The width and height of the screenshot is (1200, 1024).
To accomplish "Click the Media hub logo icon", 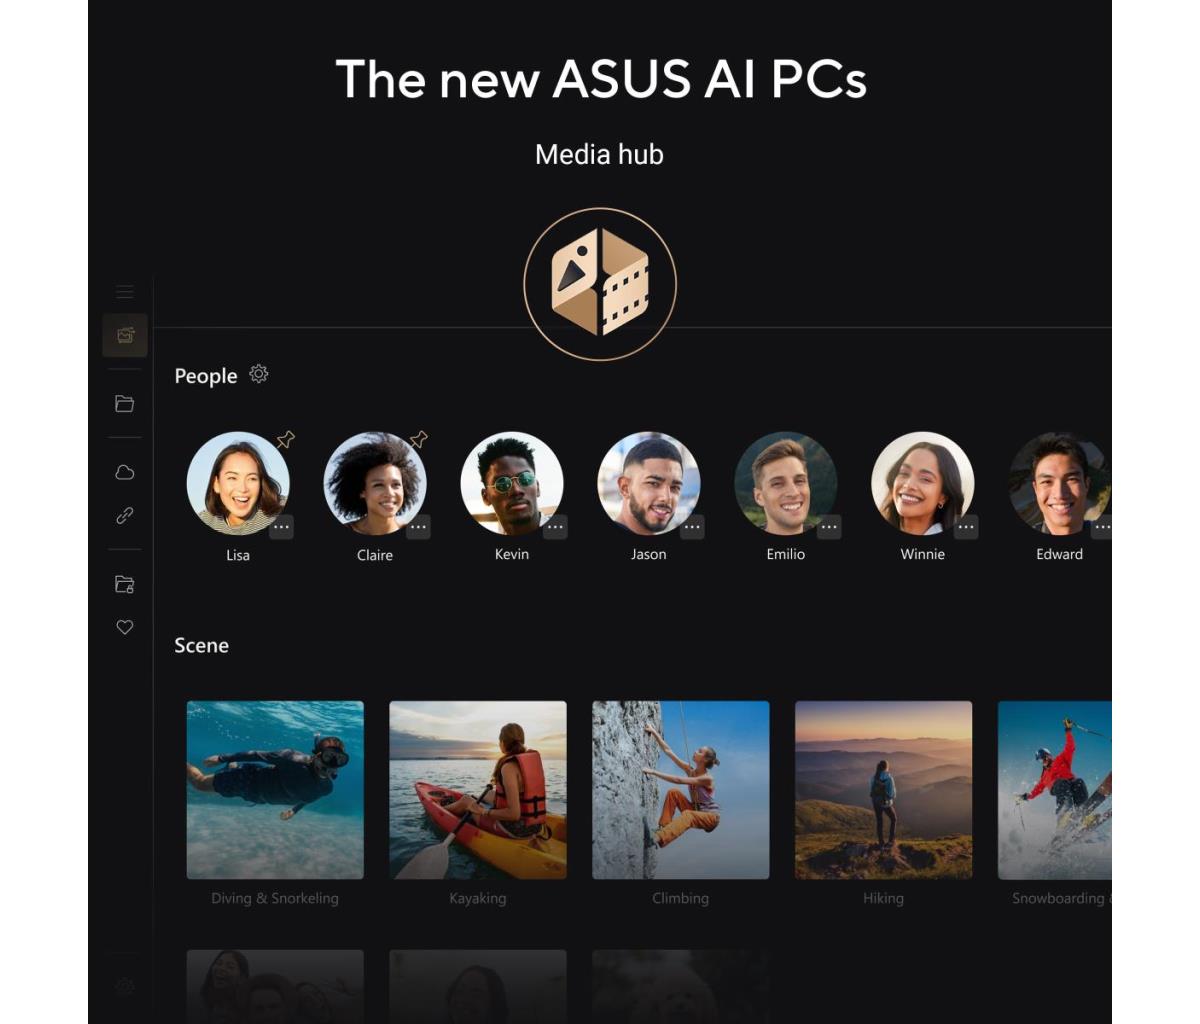I will pyautogui.click(x=600, y=284).
